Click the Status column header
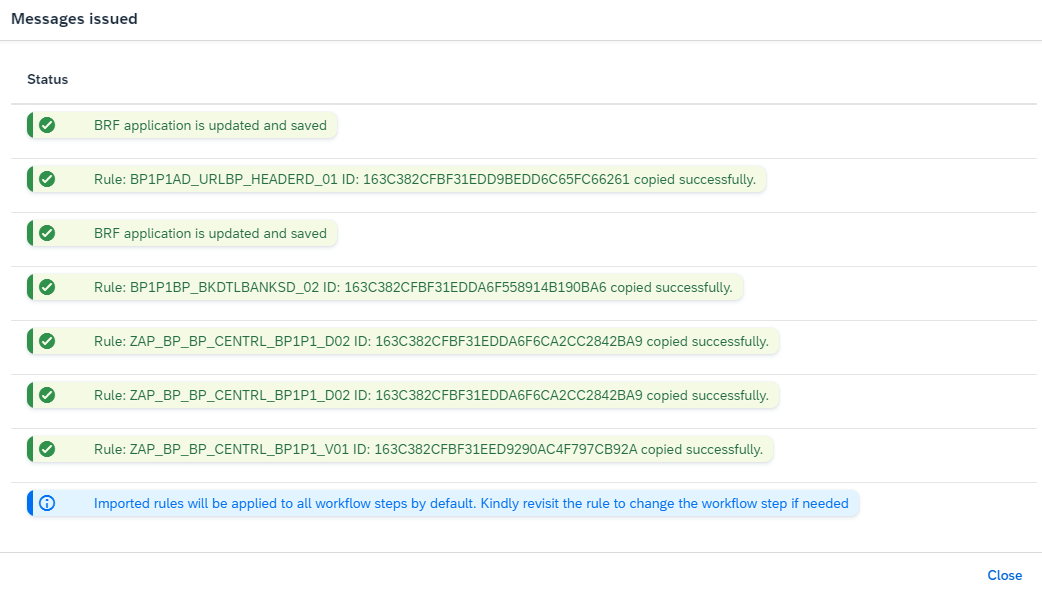The image size is (1042, 589). [x=47, y=79]
